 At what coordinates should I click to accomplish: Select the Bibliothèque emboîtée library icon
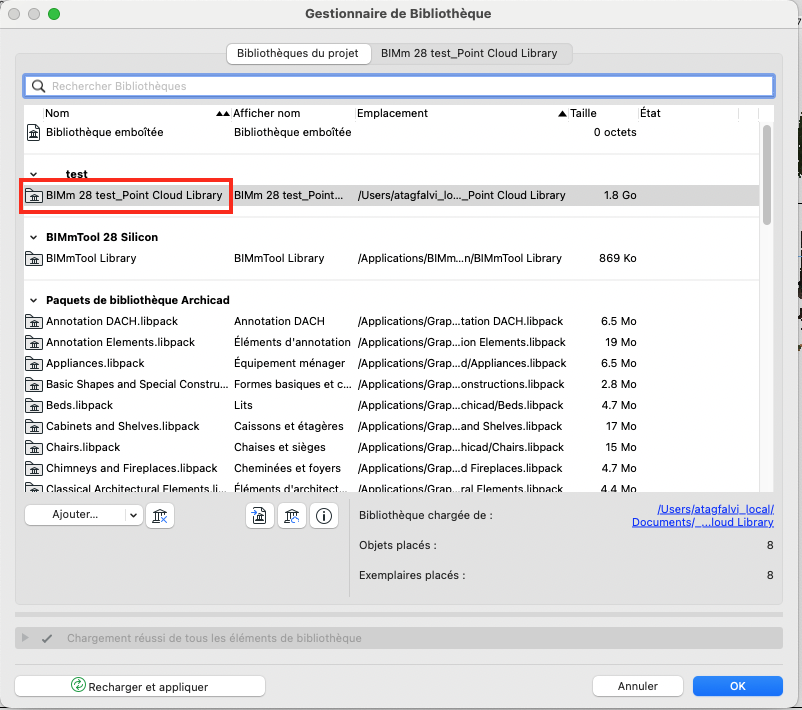click(34, 132)
